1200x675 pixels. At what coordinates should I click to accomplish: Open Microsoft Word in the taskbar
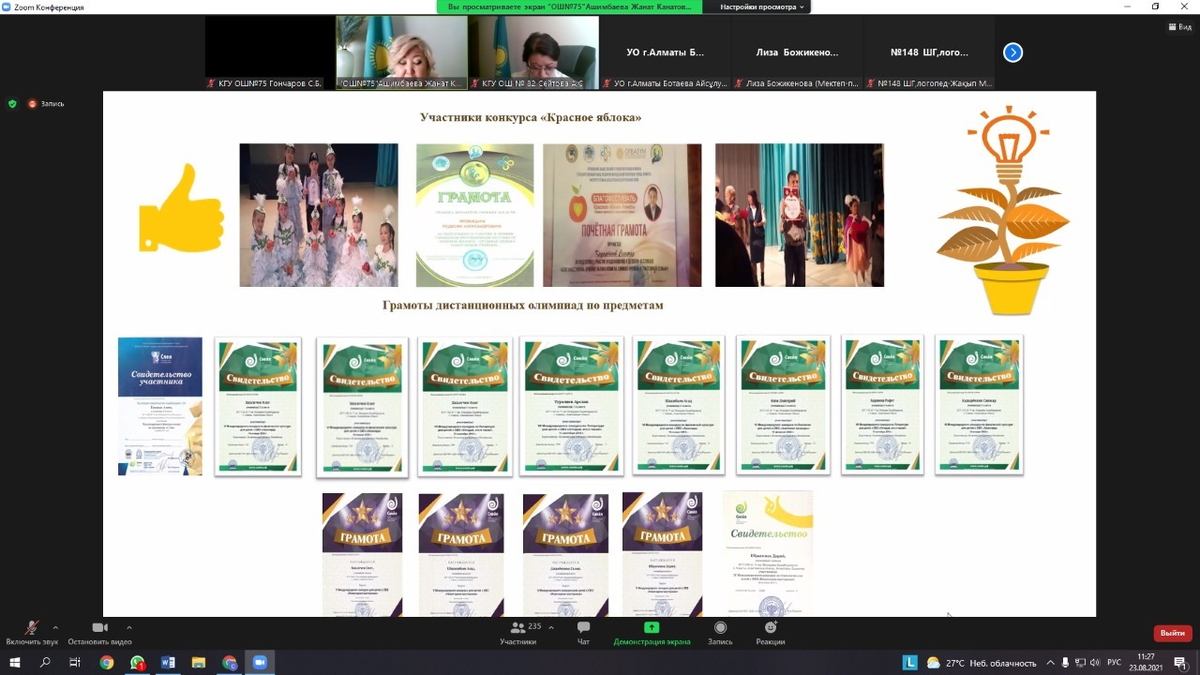[168, 662]
